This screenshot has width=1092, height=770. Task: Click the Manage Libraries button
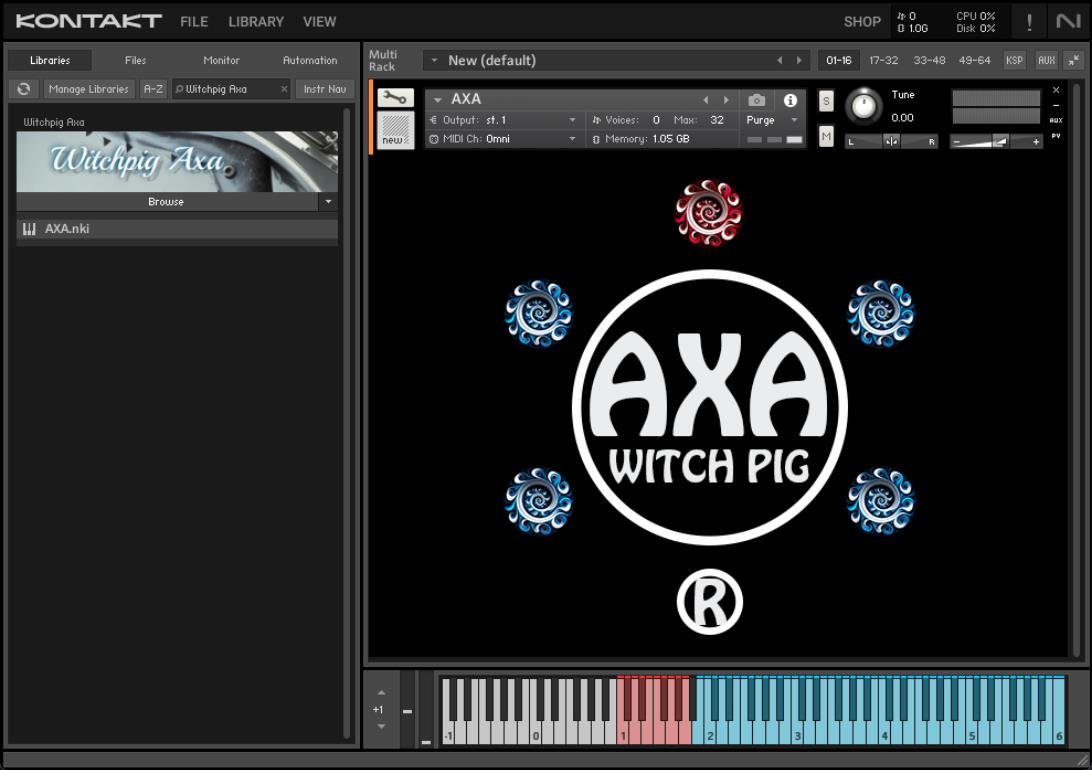(88, 89)
